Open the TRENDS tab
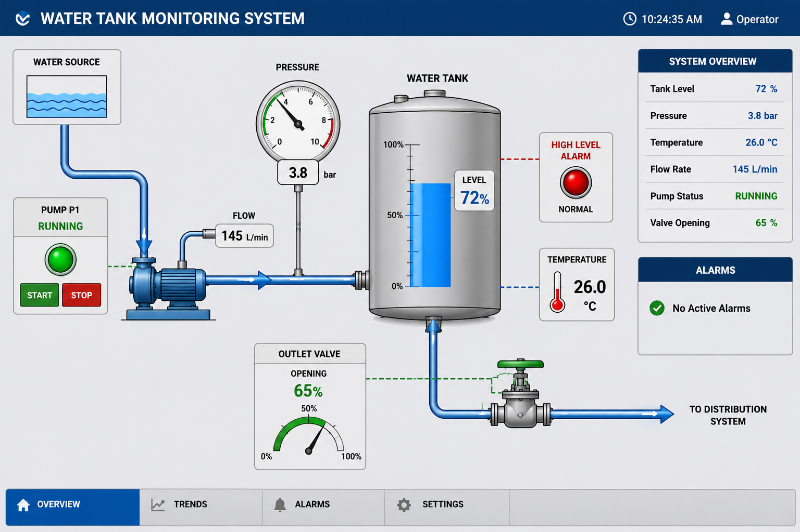The image size is (800, 532). pos(201,507)
